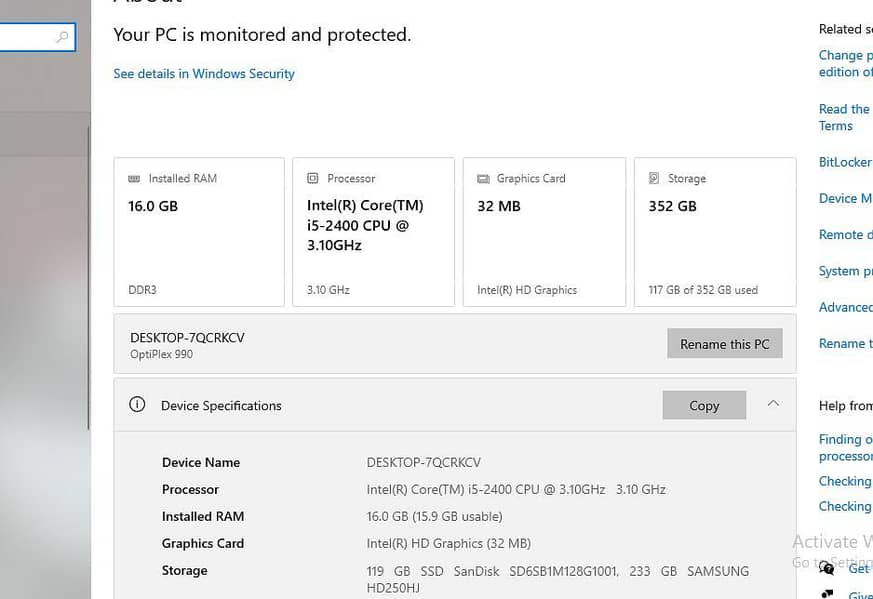This screenshot has width=873, height=599.
Task: Copy the device specifications
Action: [x=704, y=405]
